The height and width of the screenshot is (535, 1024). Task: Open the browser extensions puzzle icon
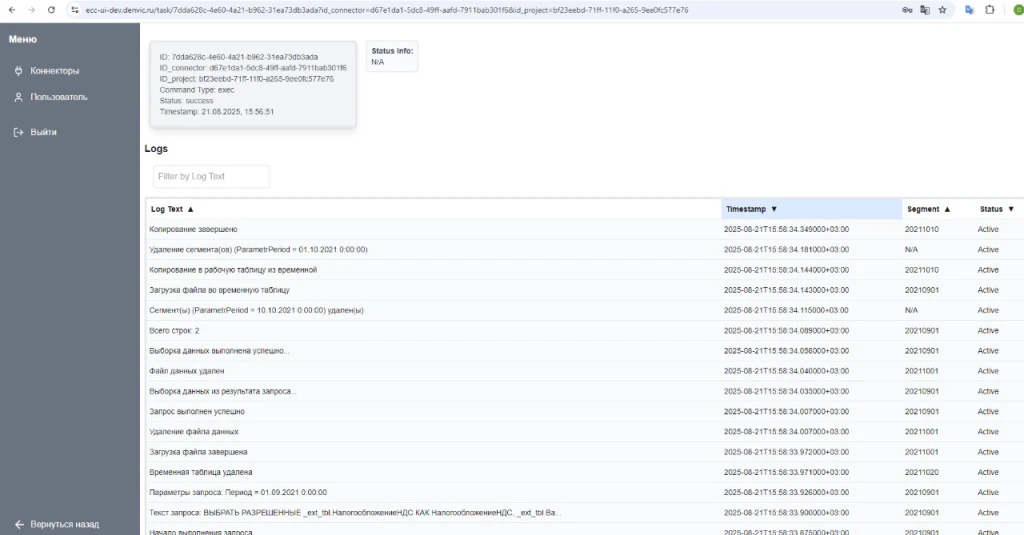coord(989,10)
